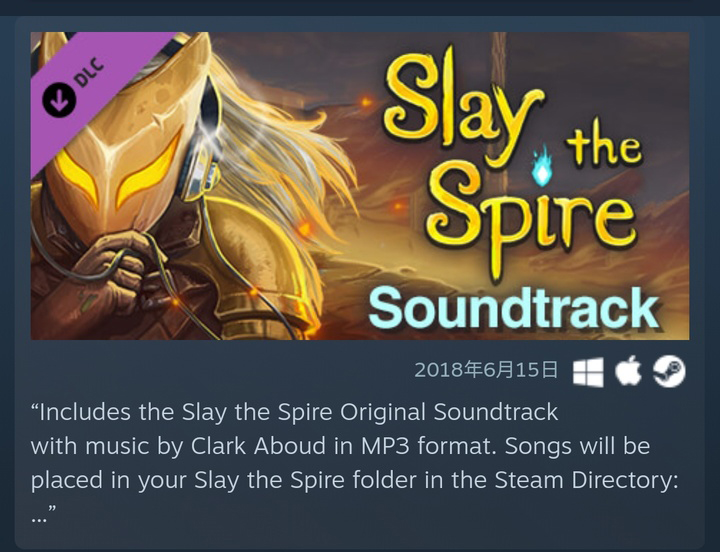The image size is (720, 552).
Task: Click the Soundtrack title text in banner
Action: coord(514,308)
